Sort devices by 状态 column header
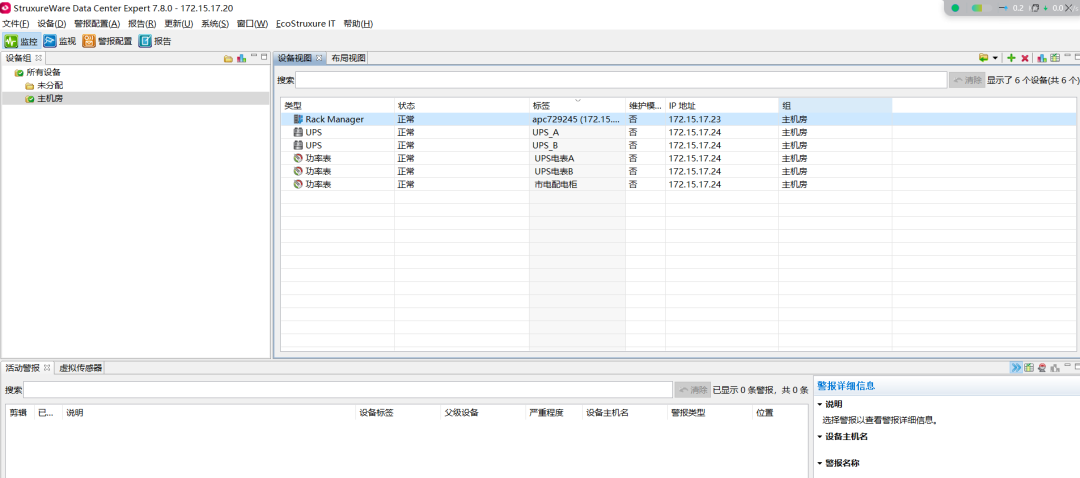This screenshot has height=478, width=1080. click(x=461, y=106)
